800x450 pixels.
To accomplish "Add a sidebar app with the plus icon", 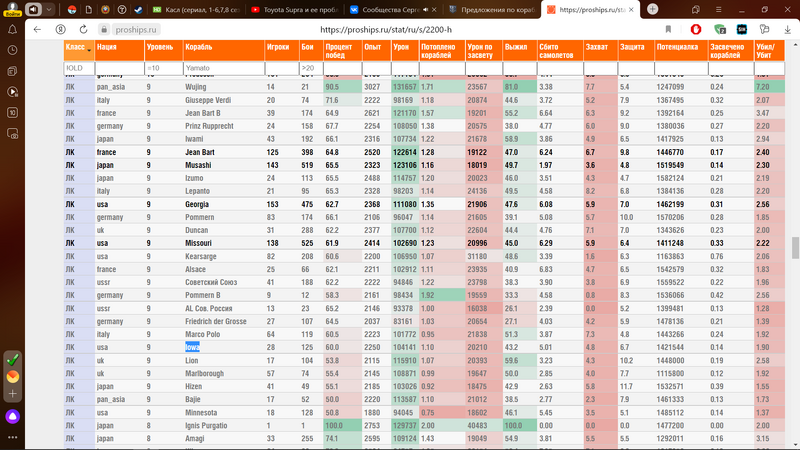I will pos(12,394).
